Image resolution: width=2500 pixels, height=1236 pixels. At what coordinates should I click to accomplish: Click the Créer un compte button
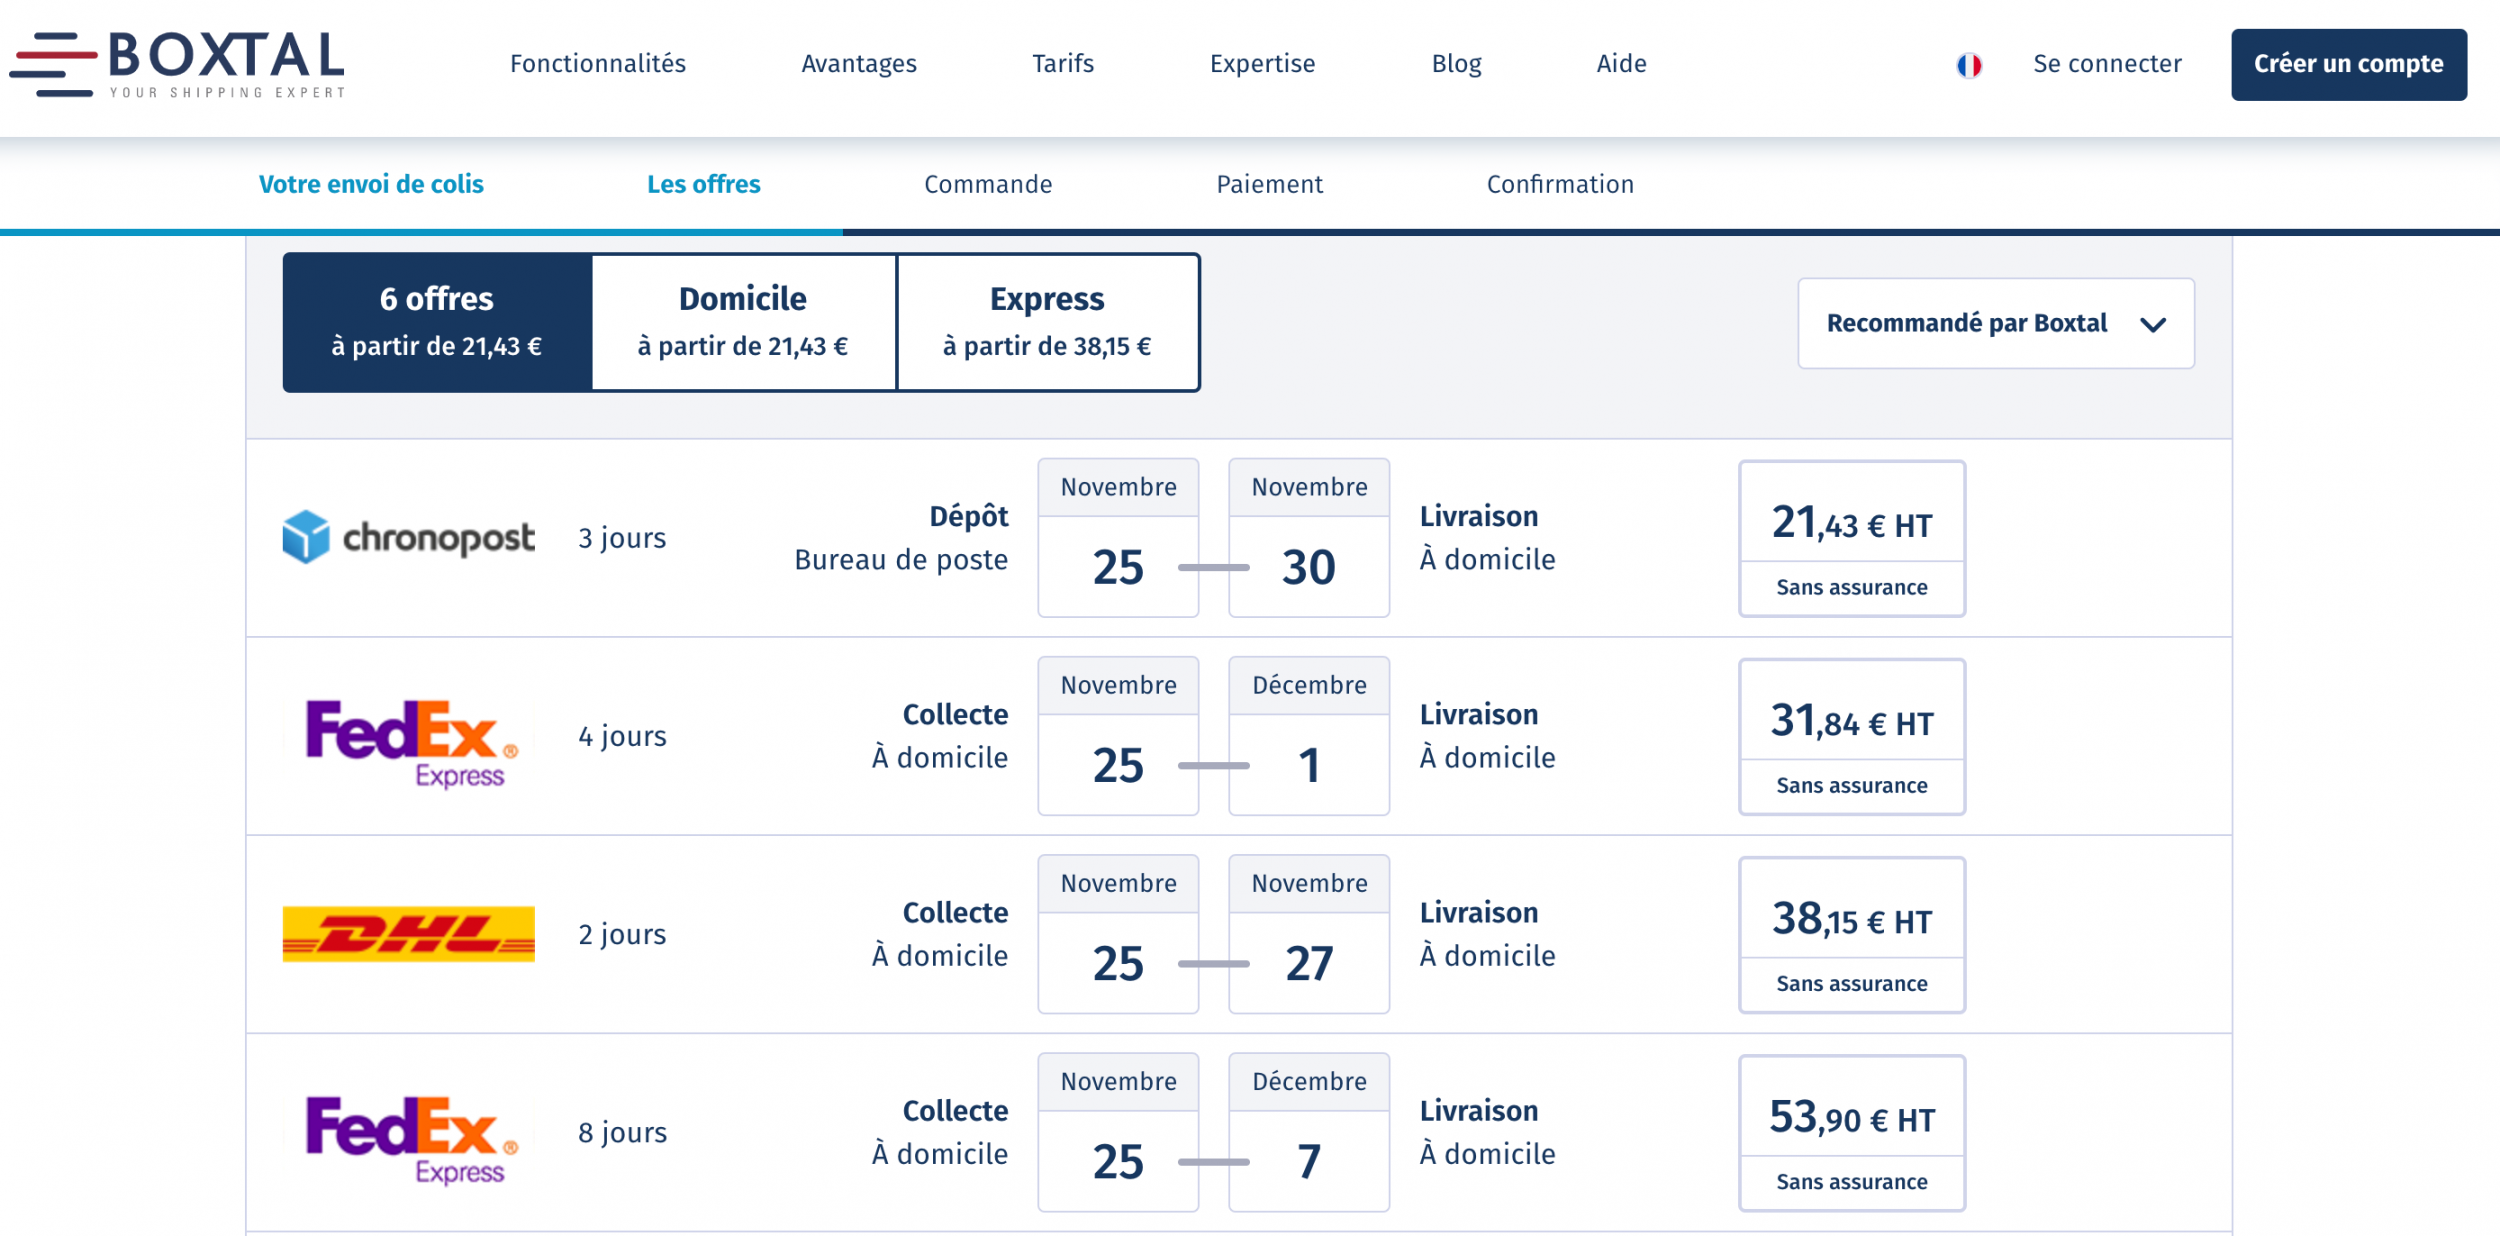[x=2348, y=64]
